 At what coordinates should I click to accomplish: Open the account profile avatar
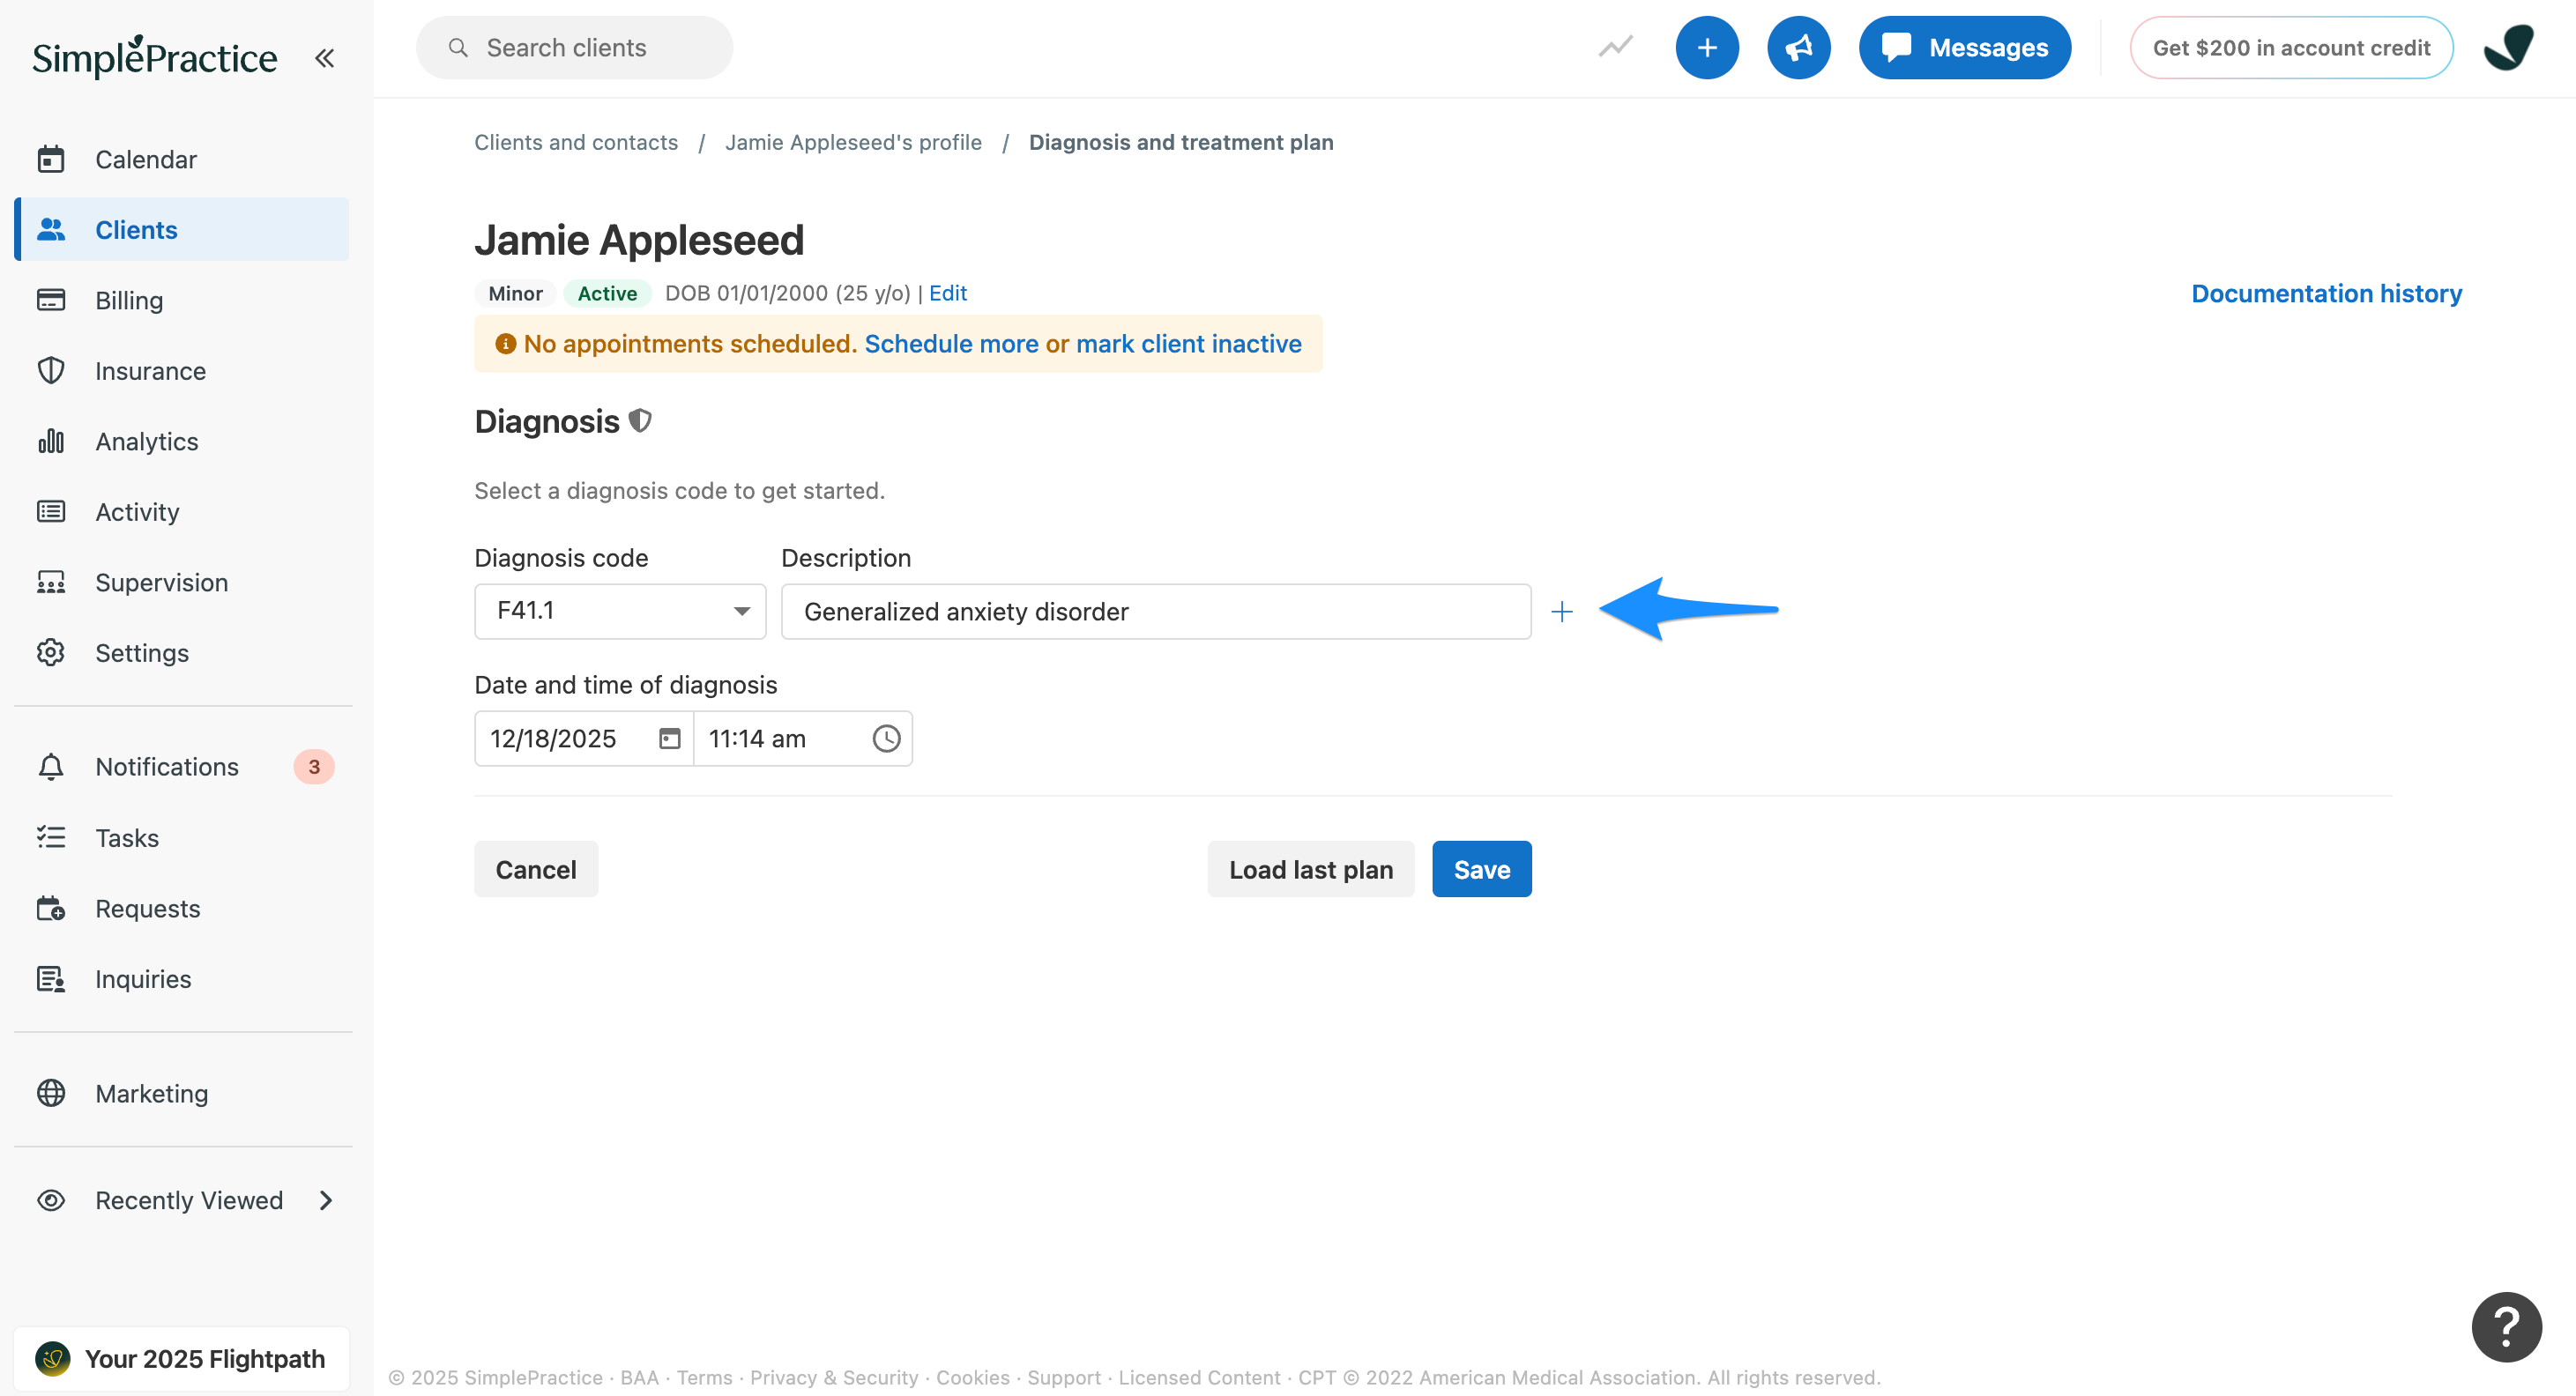(2508, 47)
